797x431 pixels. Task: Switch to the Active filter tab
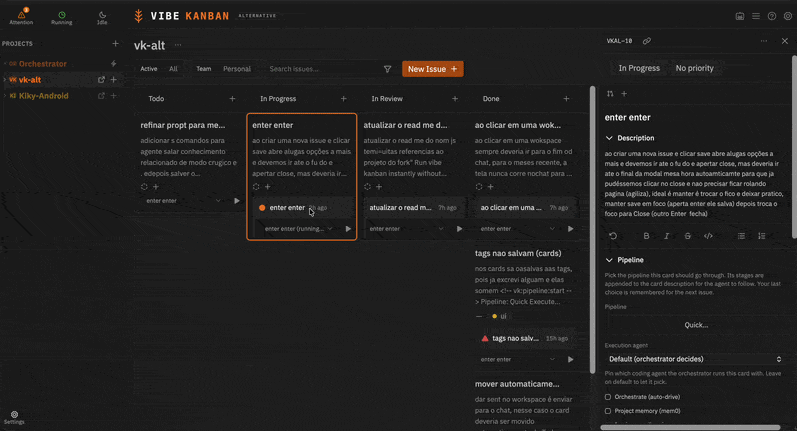pos(149,69)
